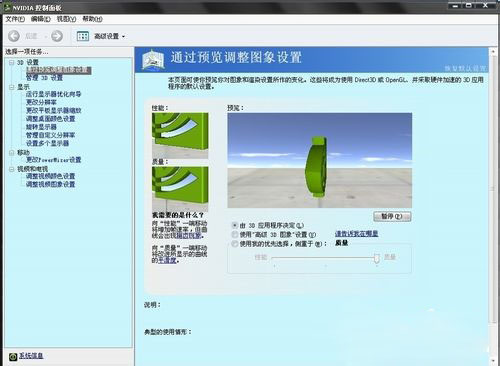Open 更改平板显示器缩放 in the tree
Image resolution: width=500 pixels, height=366 pixels.
coord(54,110)
